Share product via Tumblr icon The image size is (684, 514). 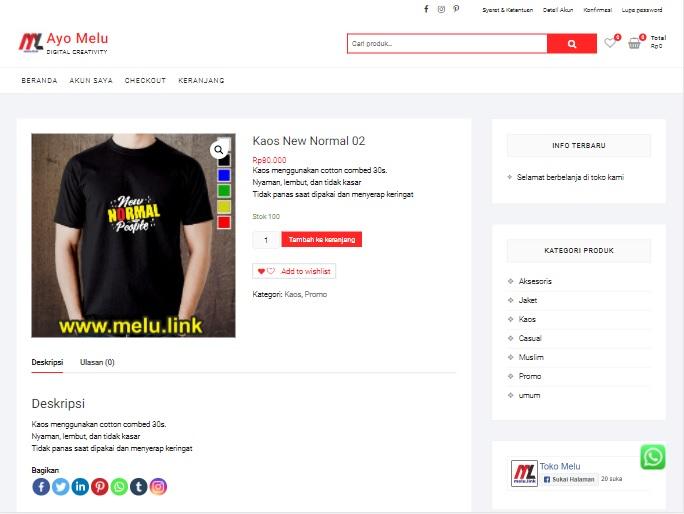click(139, 487)
